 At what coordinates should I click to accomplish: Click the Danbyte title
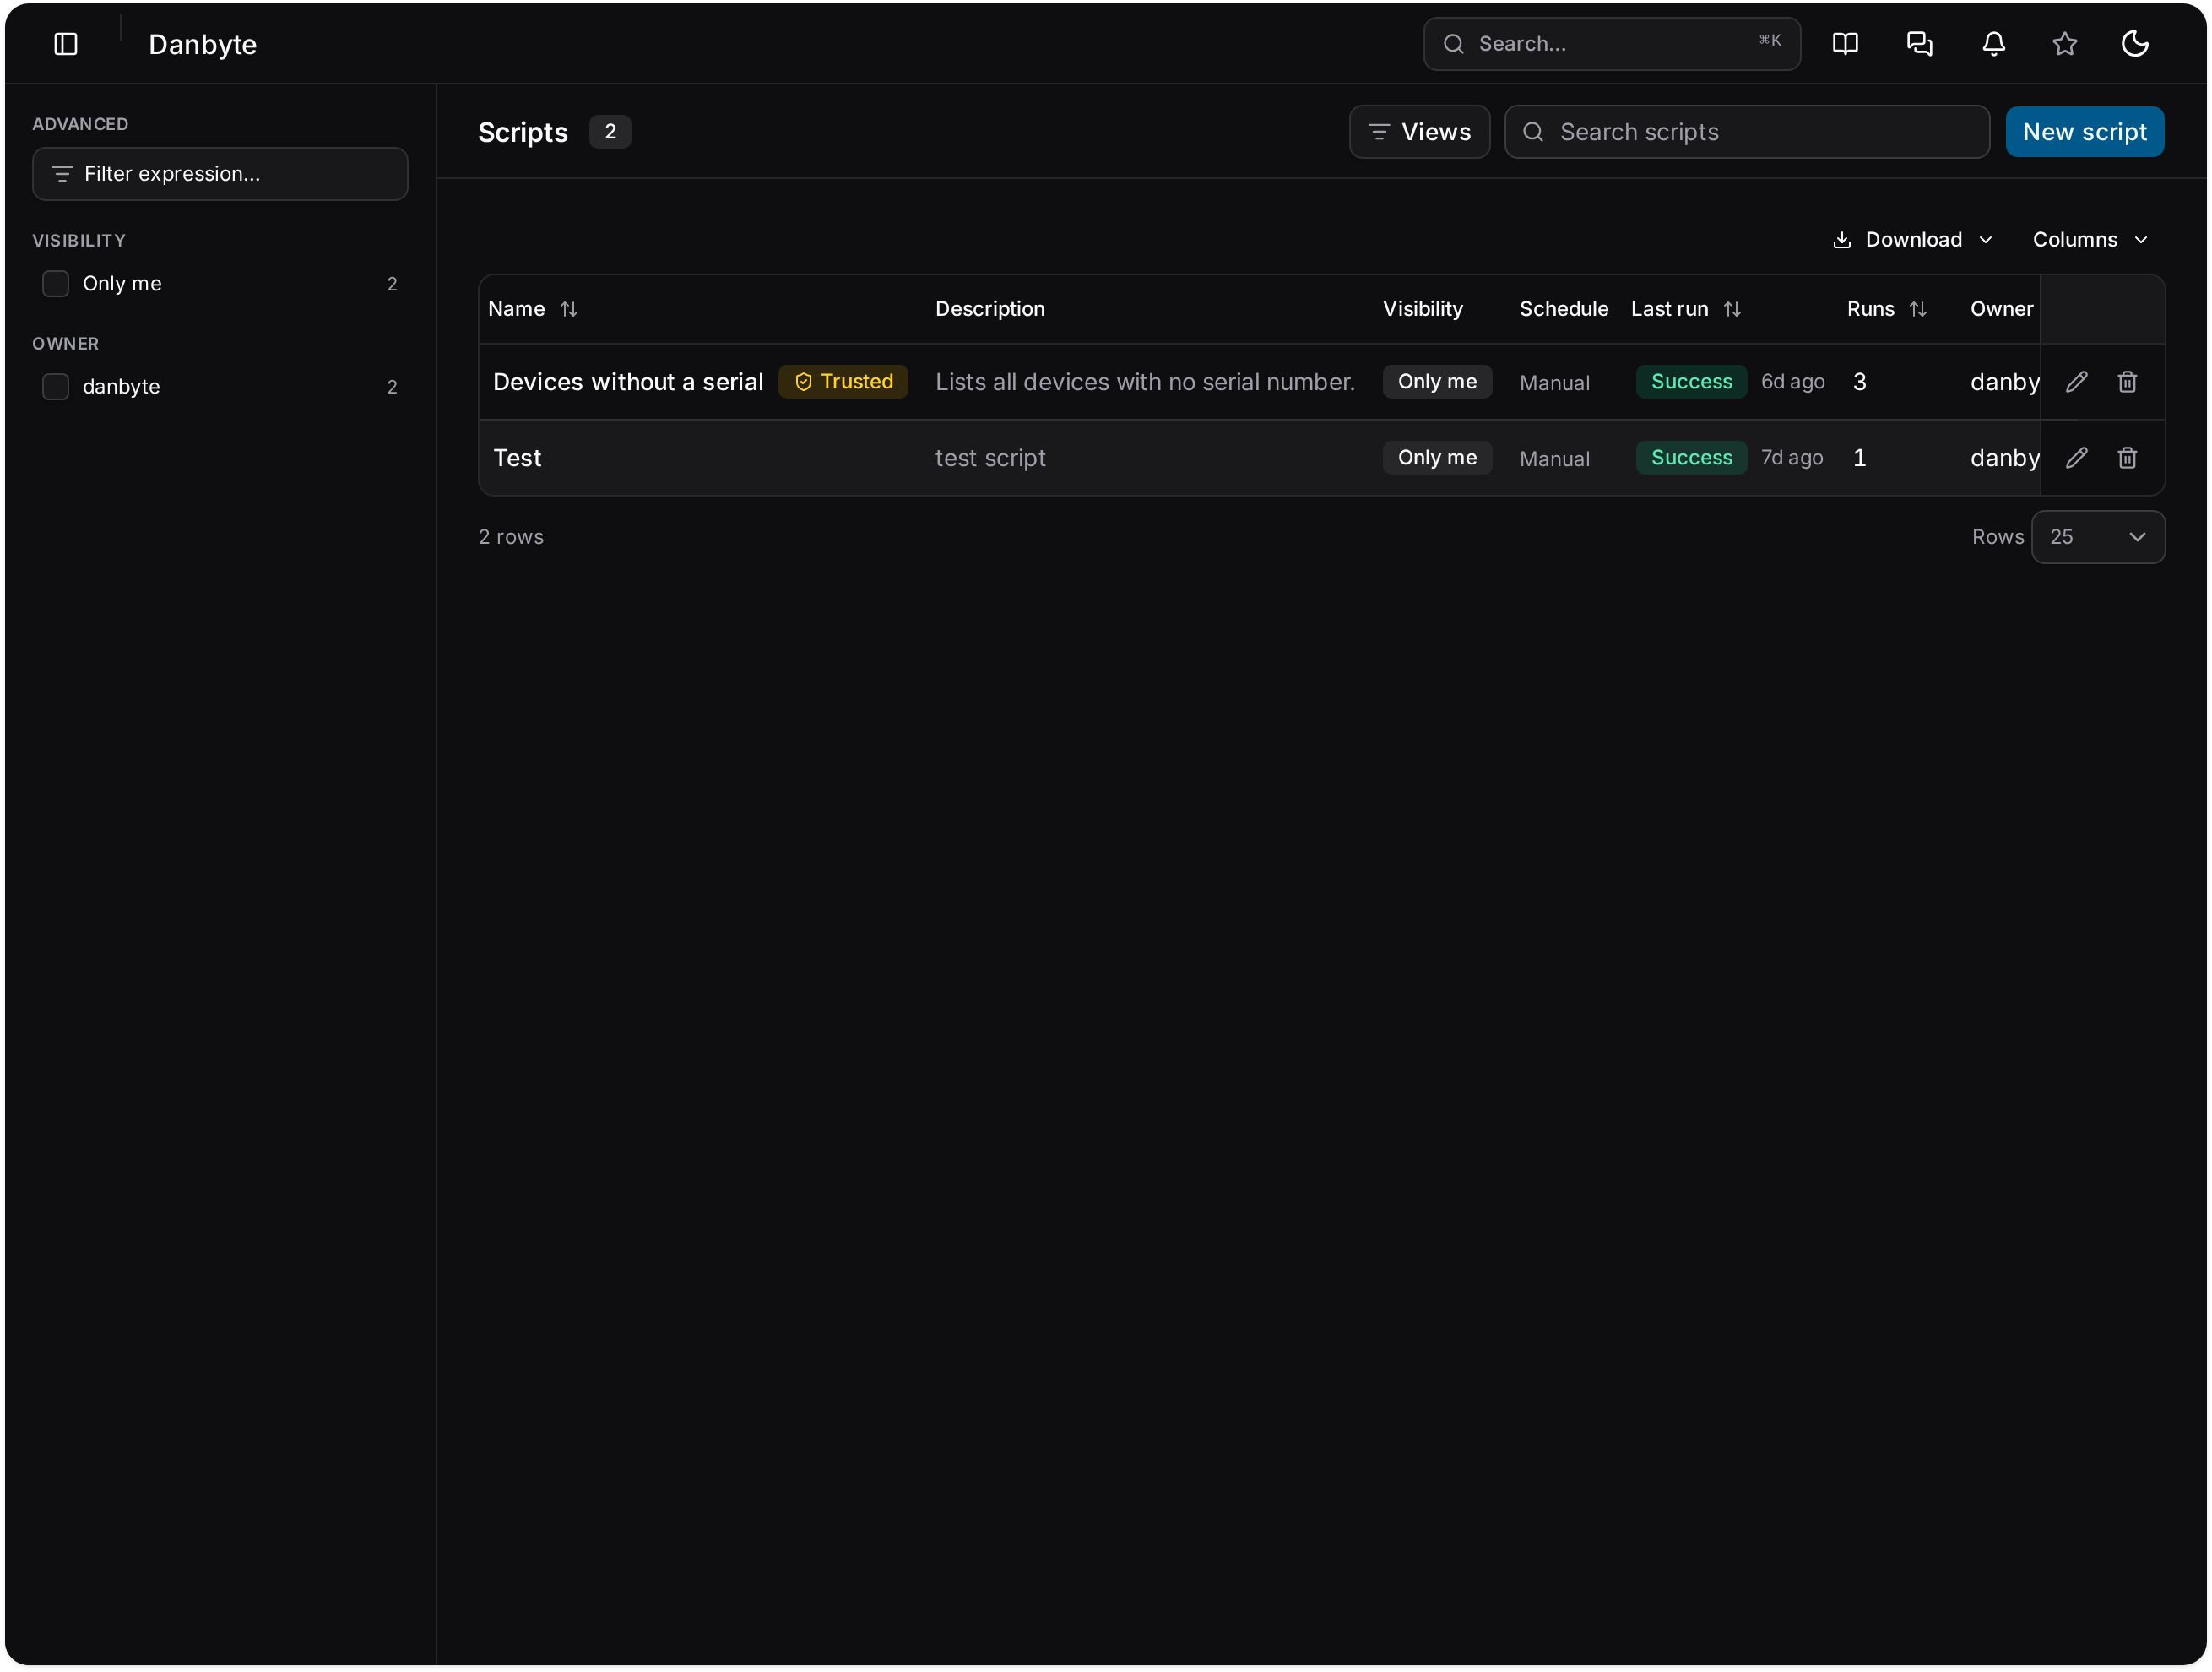[203, 44]
